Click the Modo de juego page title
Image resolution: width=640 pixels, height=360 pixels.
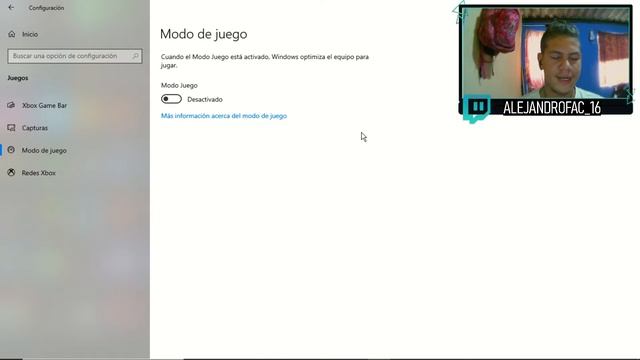(204, 34)
